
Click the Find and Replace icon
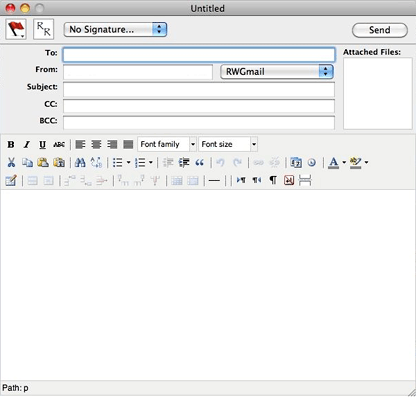coord(96,162)
